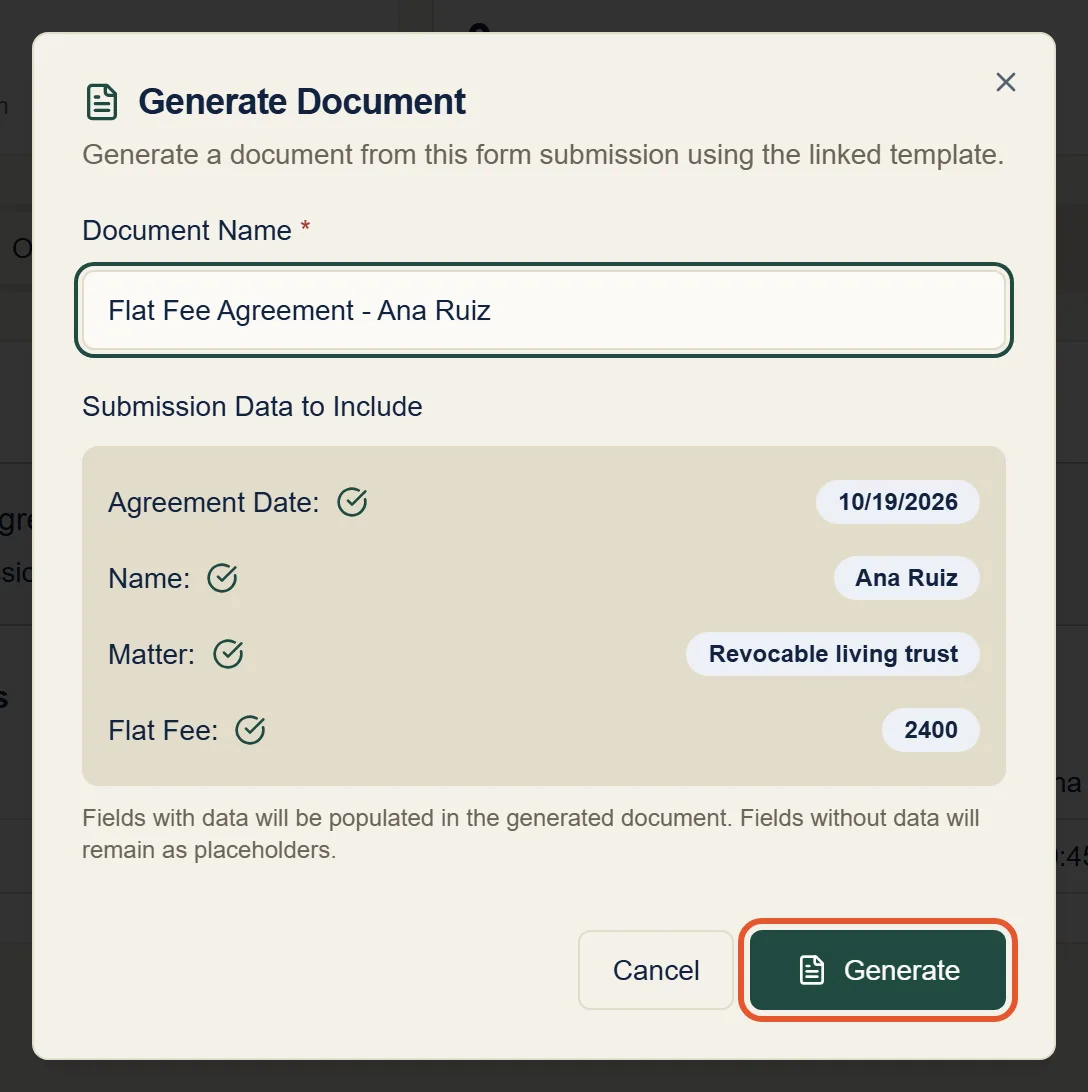
Task: Click the Flat Fee field label
Action: (163, 730)
